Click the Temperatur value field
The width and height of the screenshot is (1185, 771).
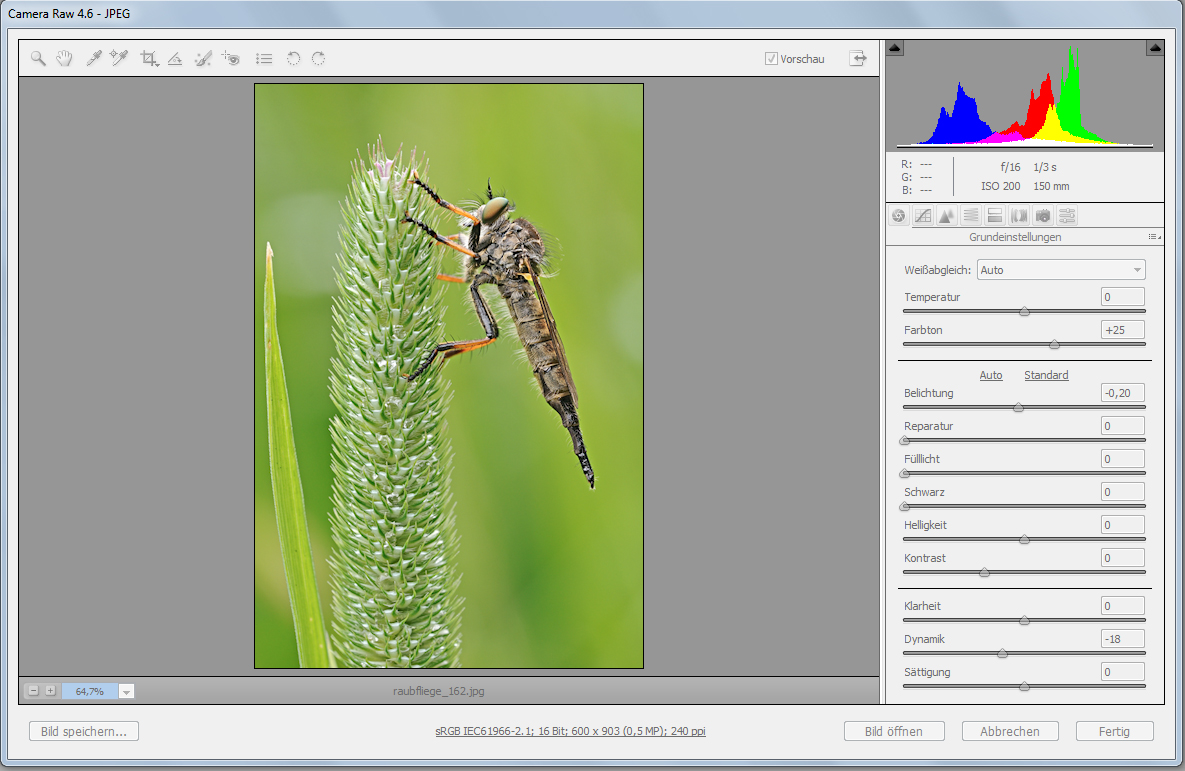(1122, 296)
